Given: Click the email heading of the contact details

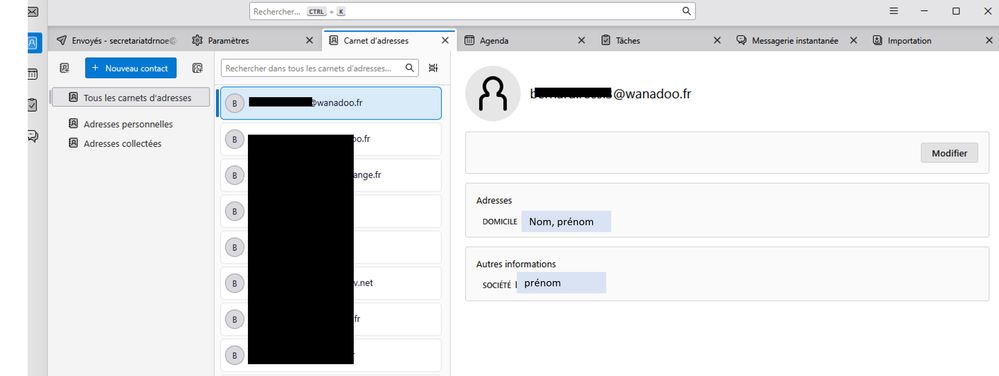Looking at the screenshot, I should click(x=611, y=94).
